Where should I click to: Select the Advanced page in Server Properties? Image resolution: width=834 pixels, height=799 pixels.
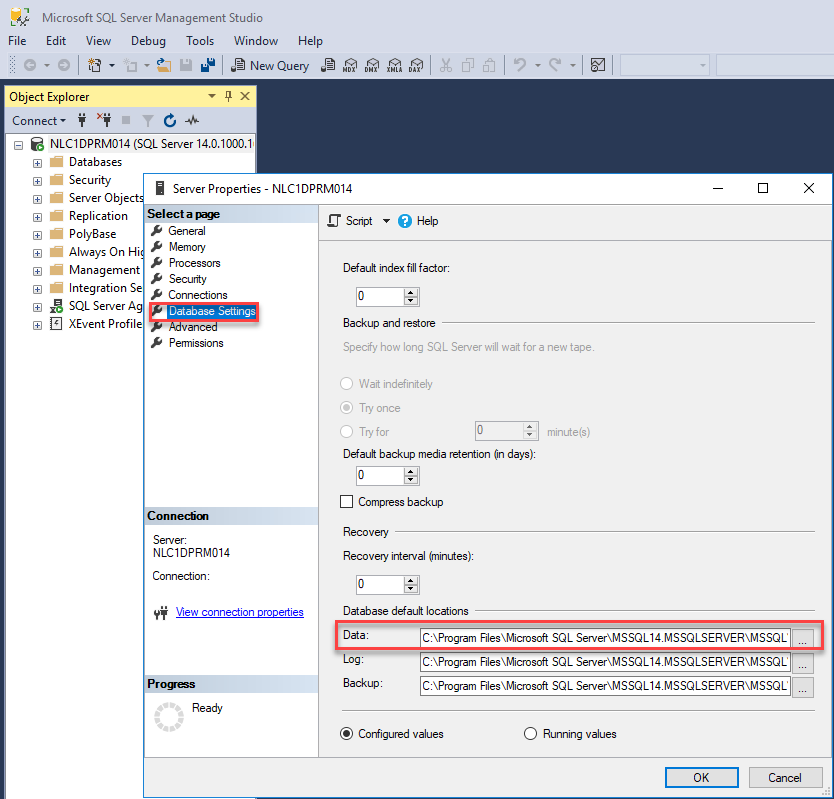point(193,327)
